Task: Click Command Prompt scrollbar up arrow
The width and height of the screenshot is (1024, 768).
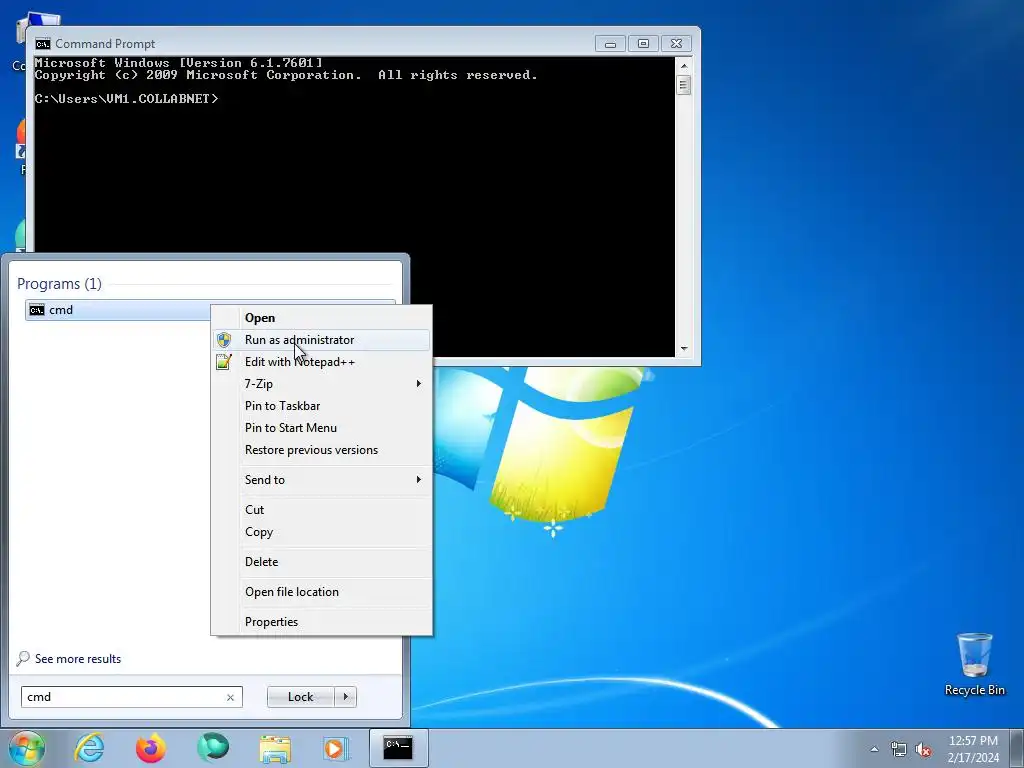Action: (x=684, y=65)
